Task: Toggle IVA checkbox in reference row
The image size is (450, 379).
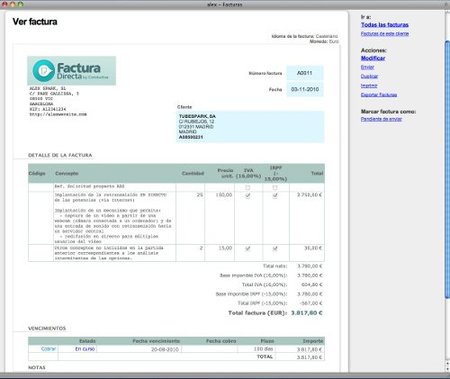Action: (247, 188)
